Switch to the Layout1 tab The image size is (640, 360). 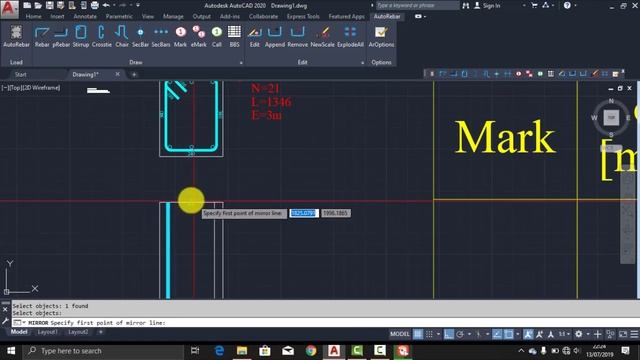[47, 332]
